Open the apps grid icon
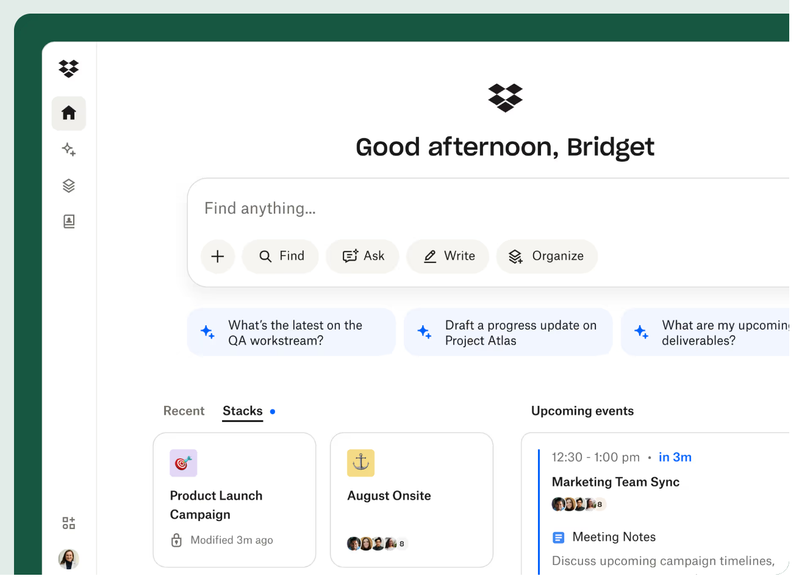Screen dimensions: 799x581 coord(69,523)
